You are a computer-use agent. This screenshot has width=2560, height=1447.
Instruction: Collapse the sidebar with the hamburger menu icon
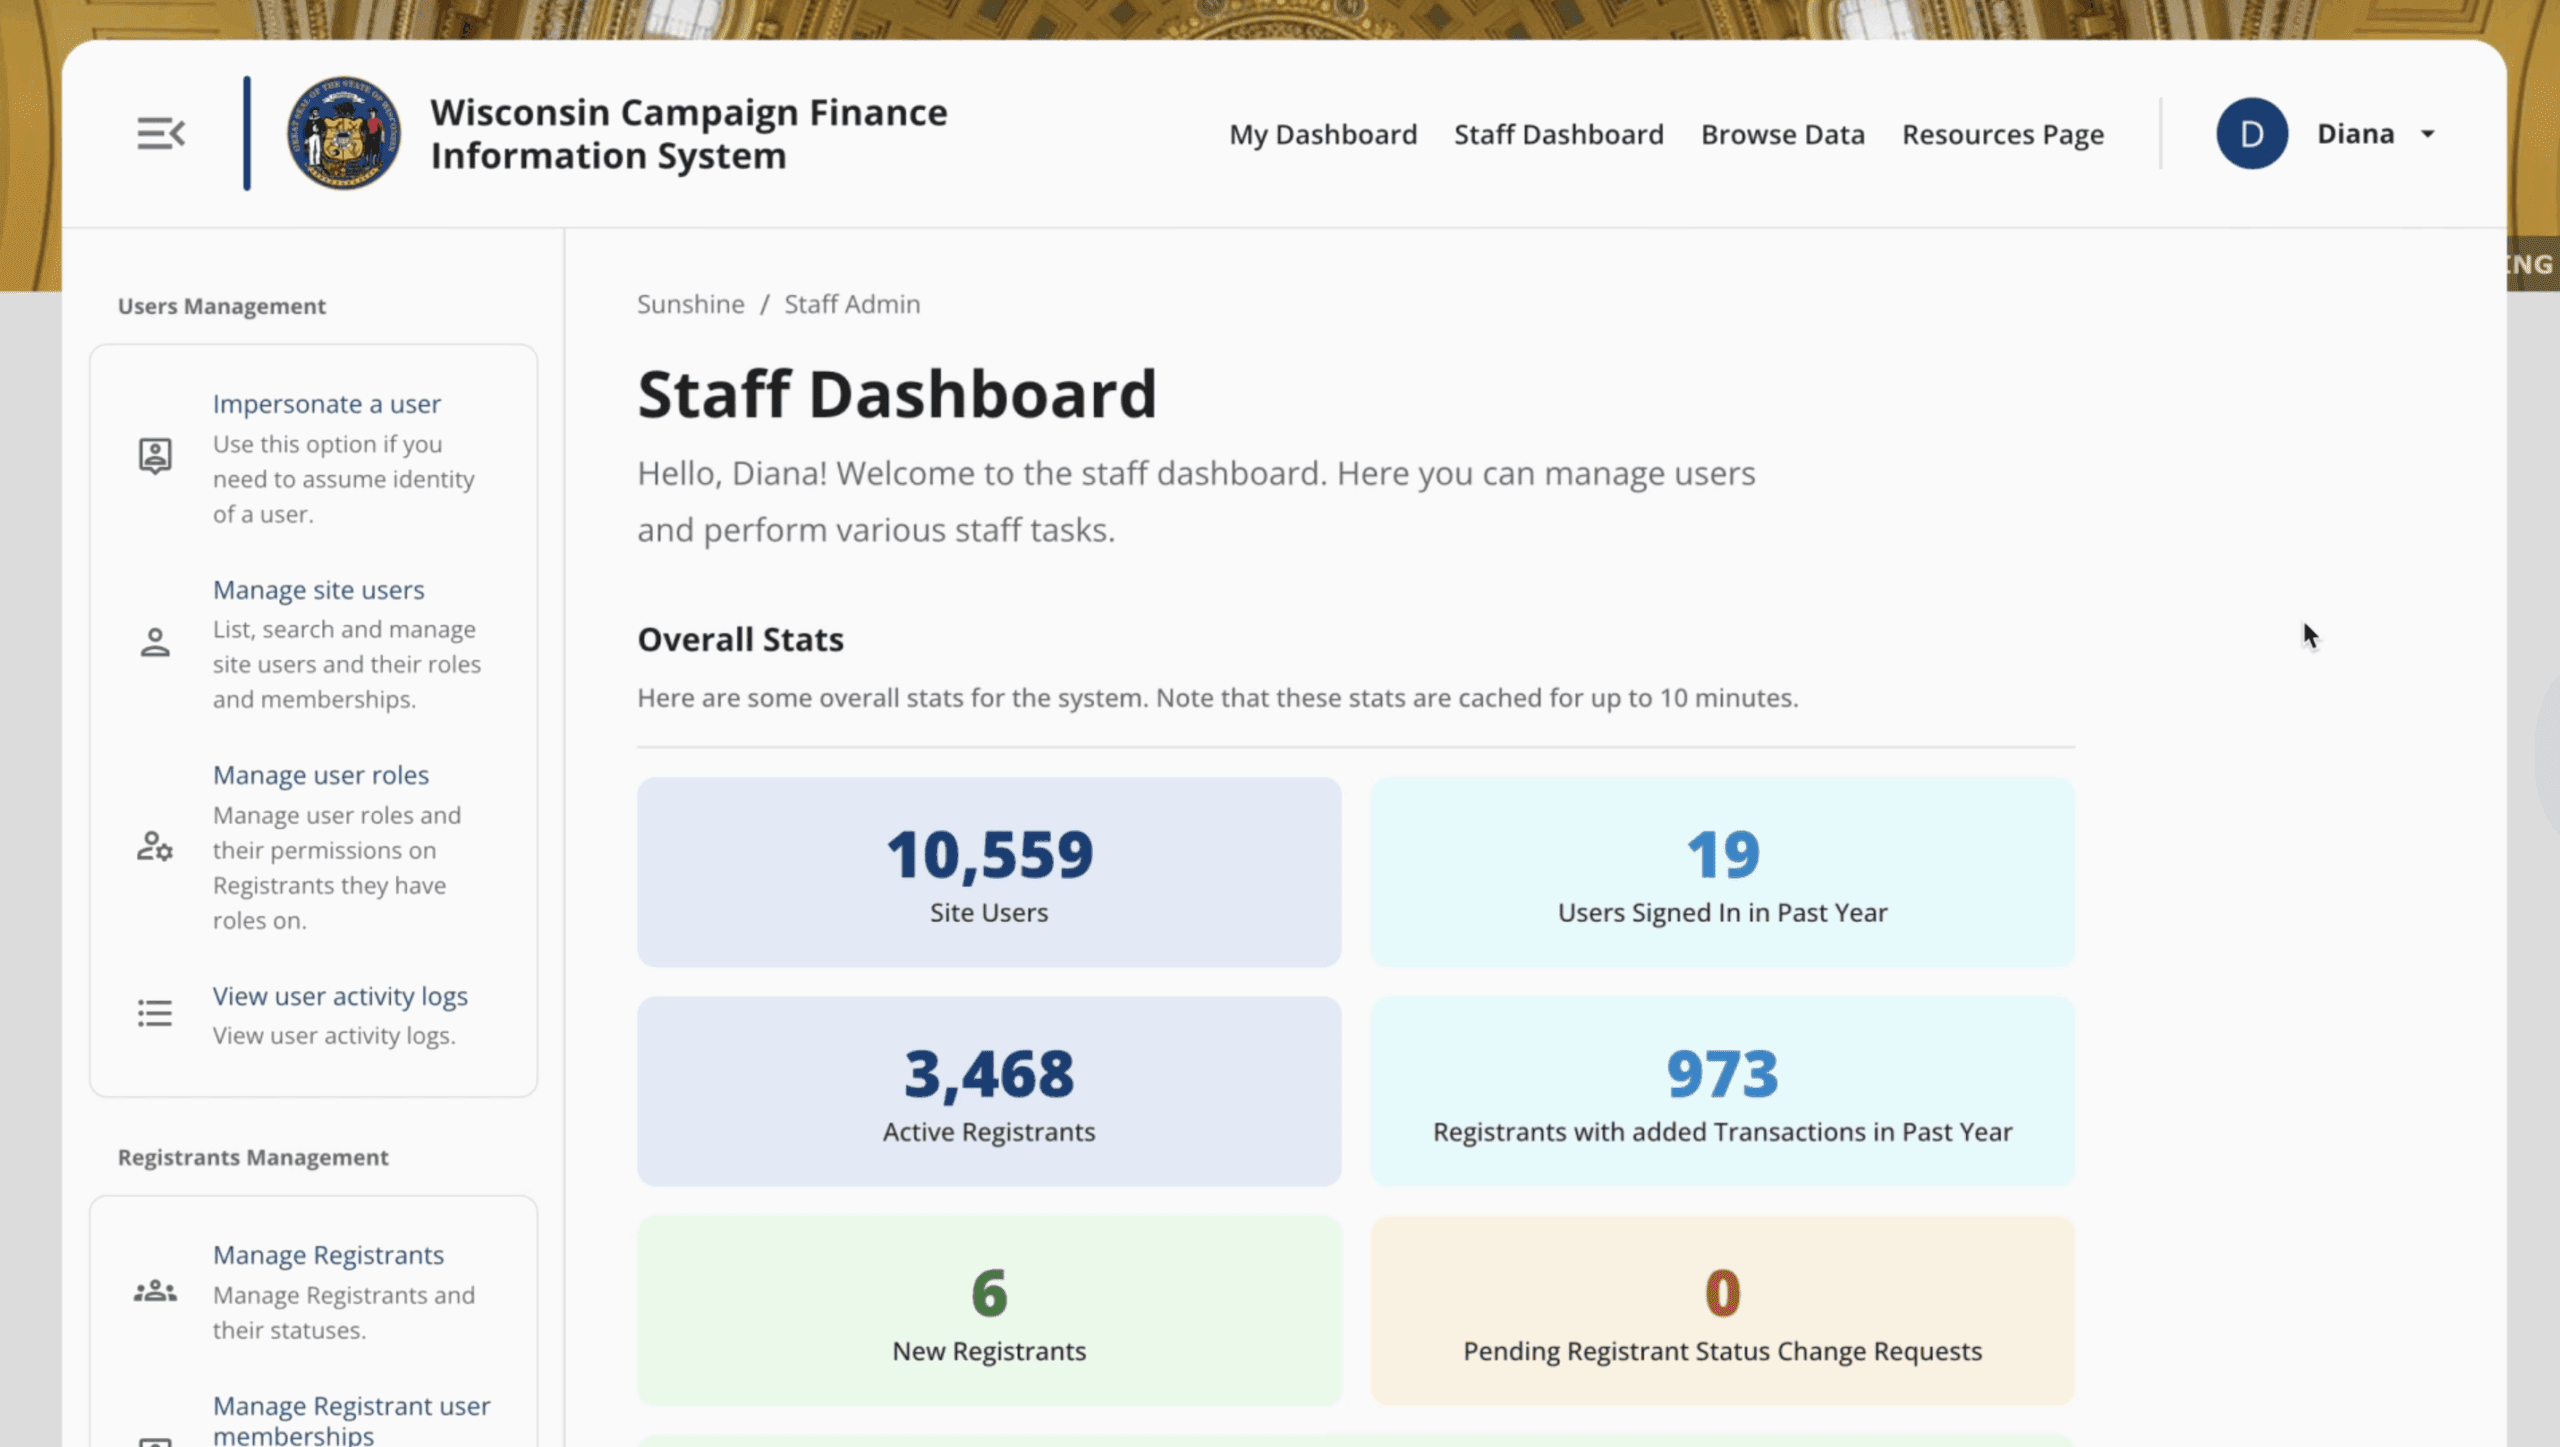160,133
